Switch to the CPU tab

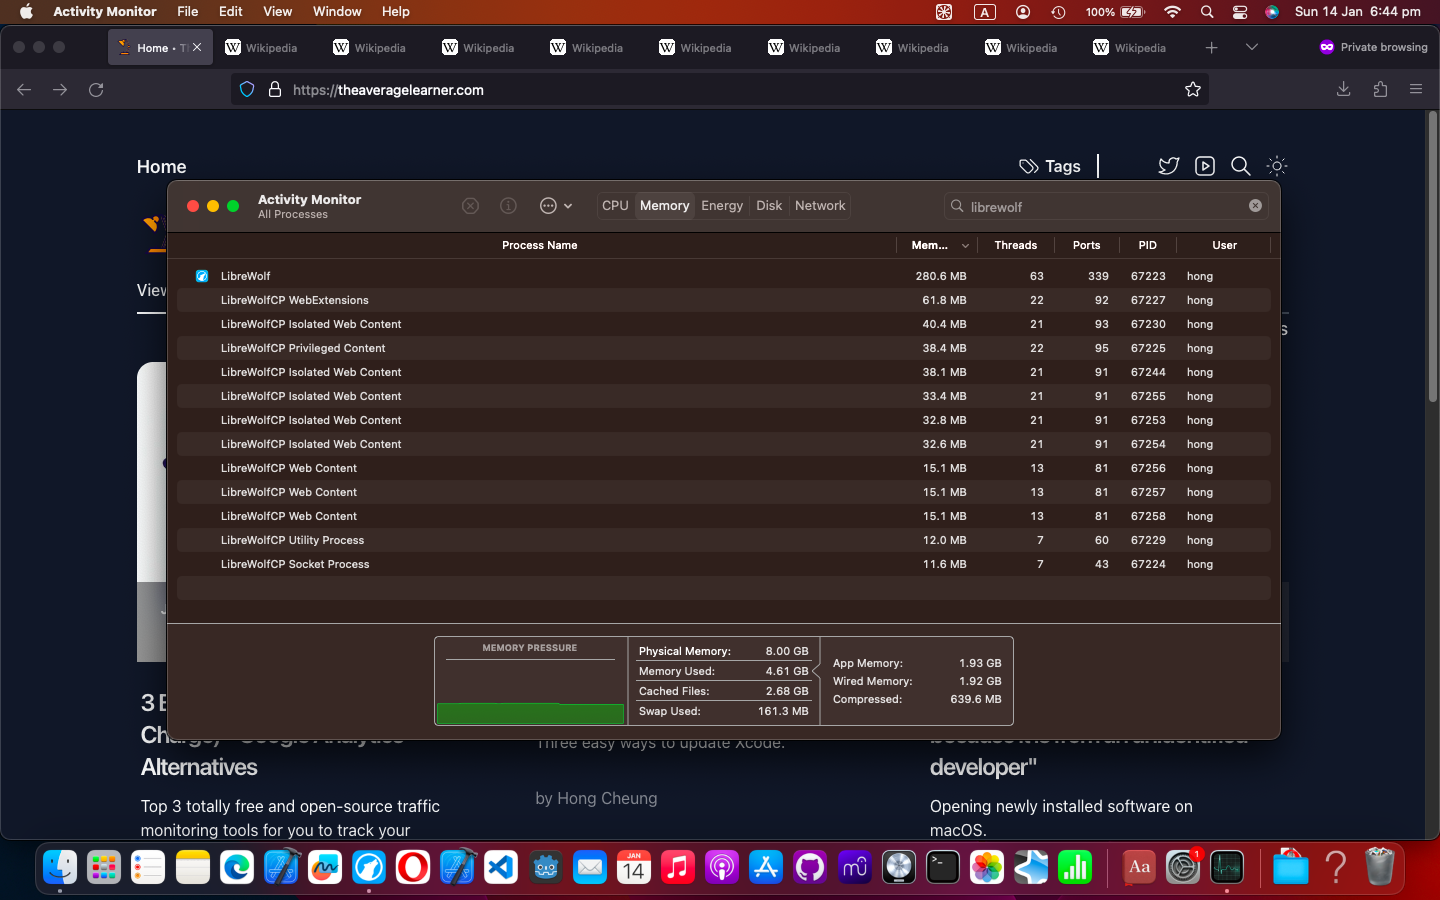615,206
